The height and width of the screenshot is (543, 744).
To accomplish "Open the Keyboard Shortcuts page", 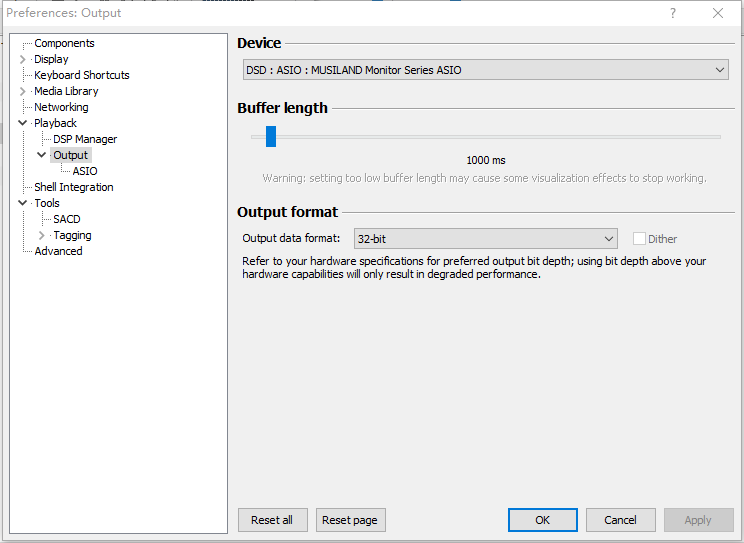I will (x=81, y=75).
